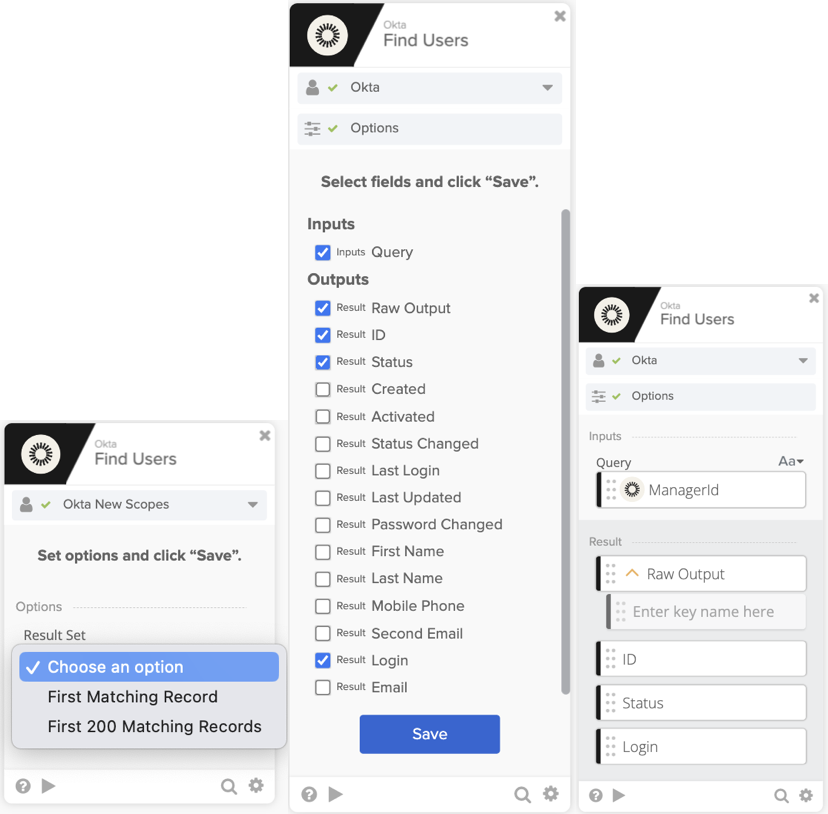Choose First 200 Matching Records
The image size is (828, 814).
(154, 727)
